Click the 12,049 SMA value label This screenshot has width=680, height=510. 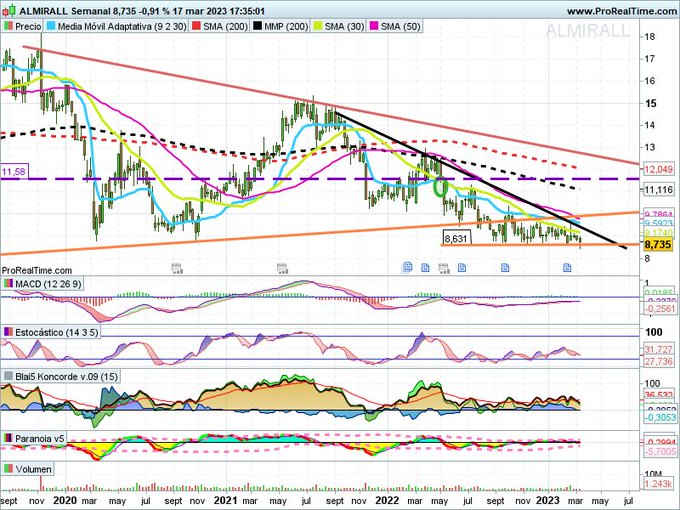[658, 169]
